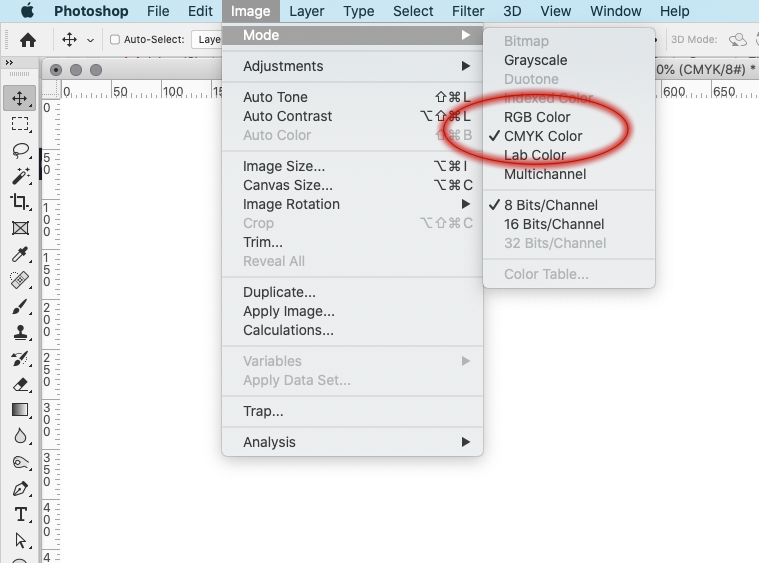Choose Trap... command

click(352, 411)
